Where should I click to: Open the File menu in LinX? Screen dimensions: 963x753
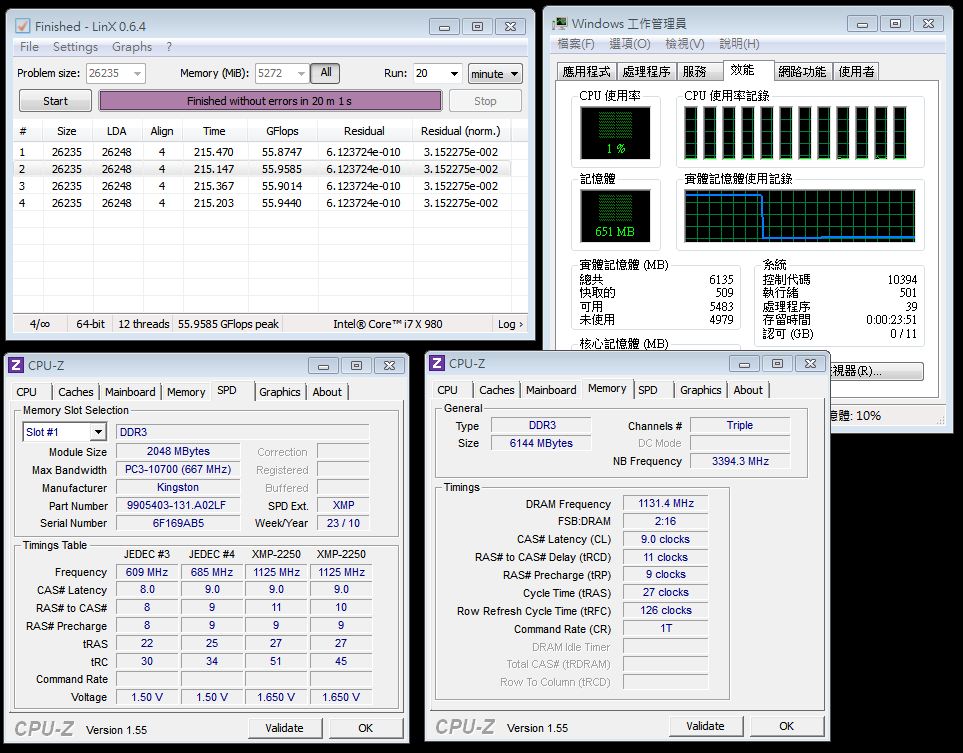[29, 47]
